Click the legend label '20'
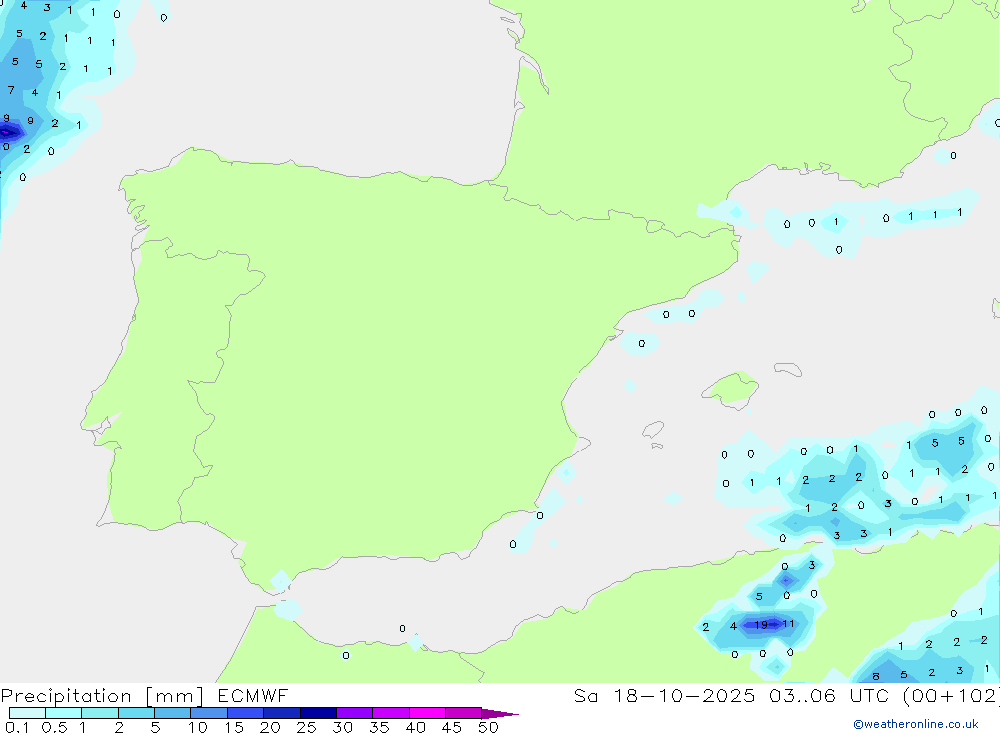Image resolution: width=1000 pixels, height=733 pixels. pyautogui.click(x=270, y=727)
